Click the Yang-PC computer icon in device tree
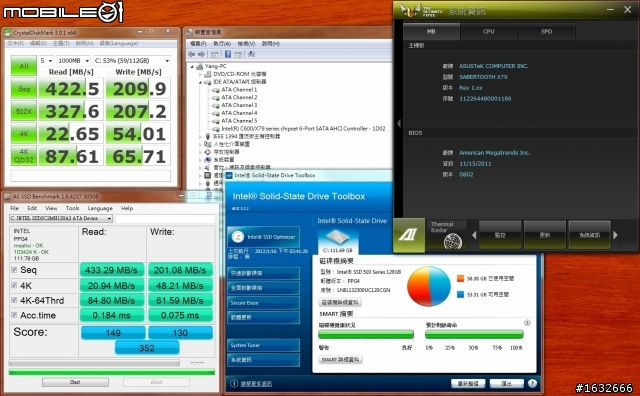Screen dimensions: 640x396 coord(200,66)
